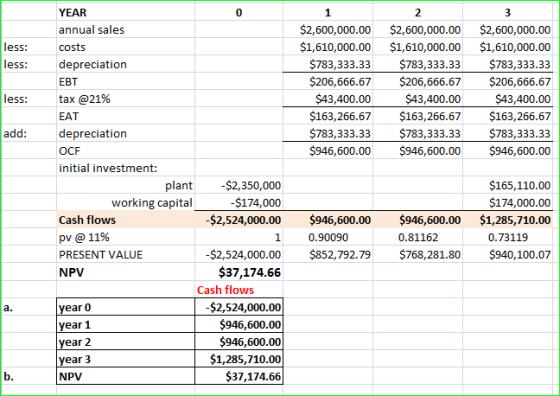This screenshot has height=396, width=560.
Task: Select the 'working capital' label
Action: [x=152, y=203]
